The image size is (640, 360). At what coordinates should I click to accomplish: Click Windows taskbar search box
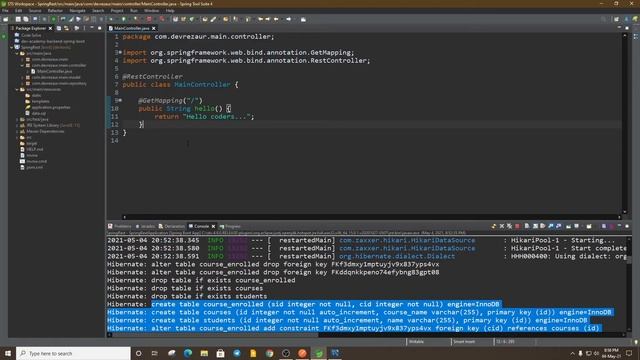pos(73,353)
